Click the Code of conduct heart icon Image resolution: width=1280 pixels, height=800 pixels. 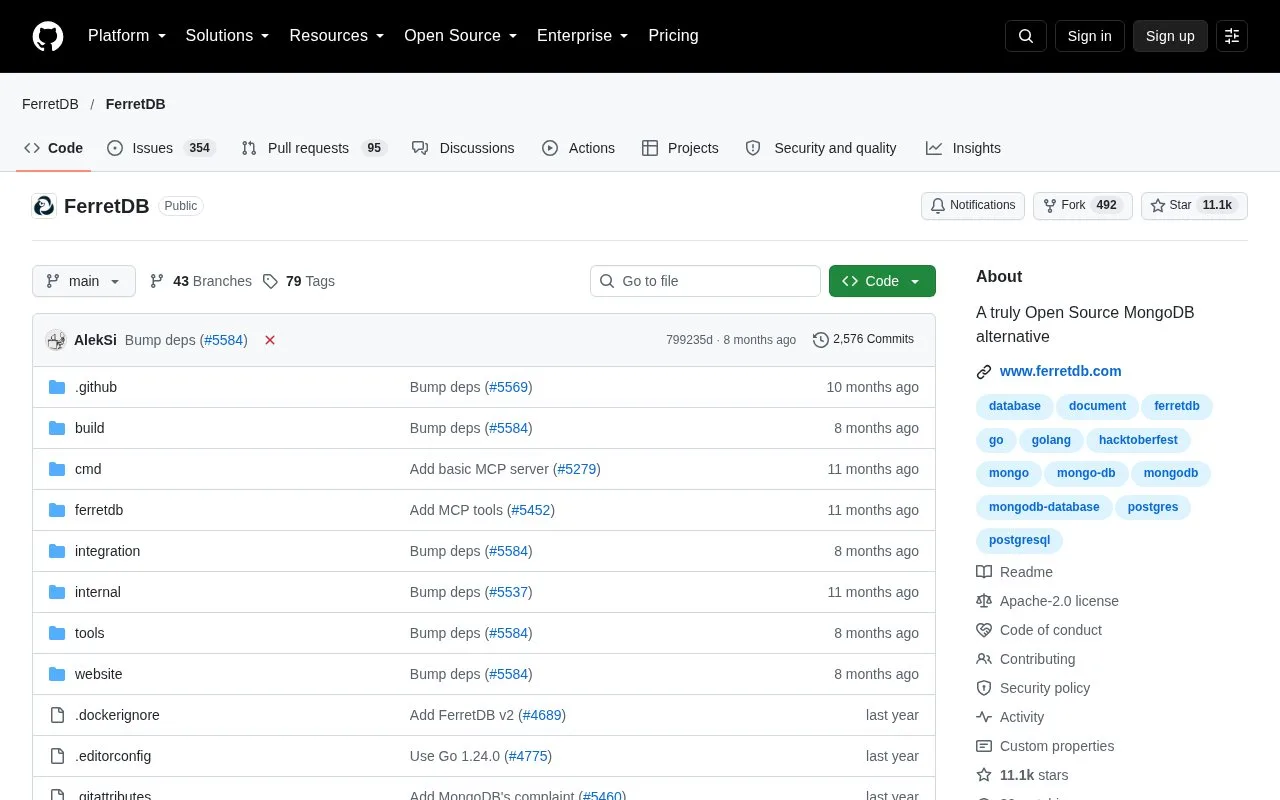click(x=984, y=630)
